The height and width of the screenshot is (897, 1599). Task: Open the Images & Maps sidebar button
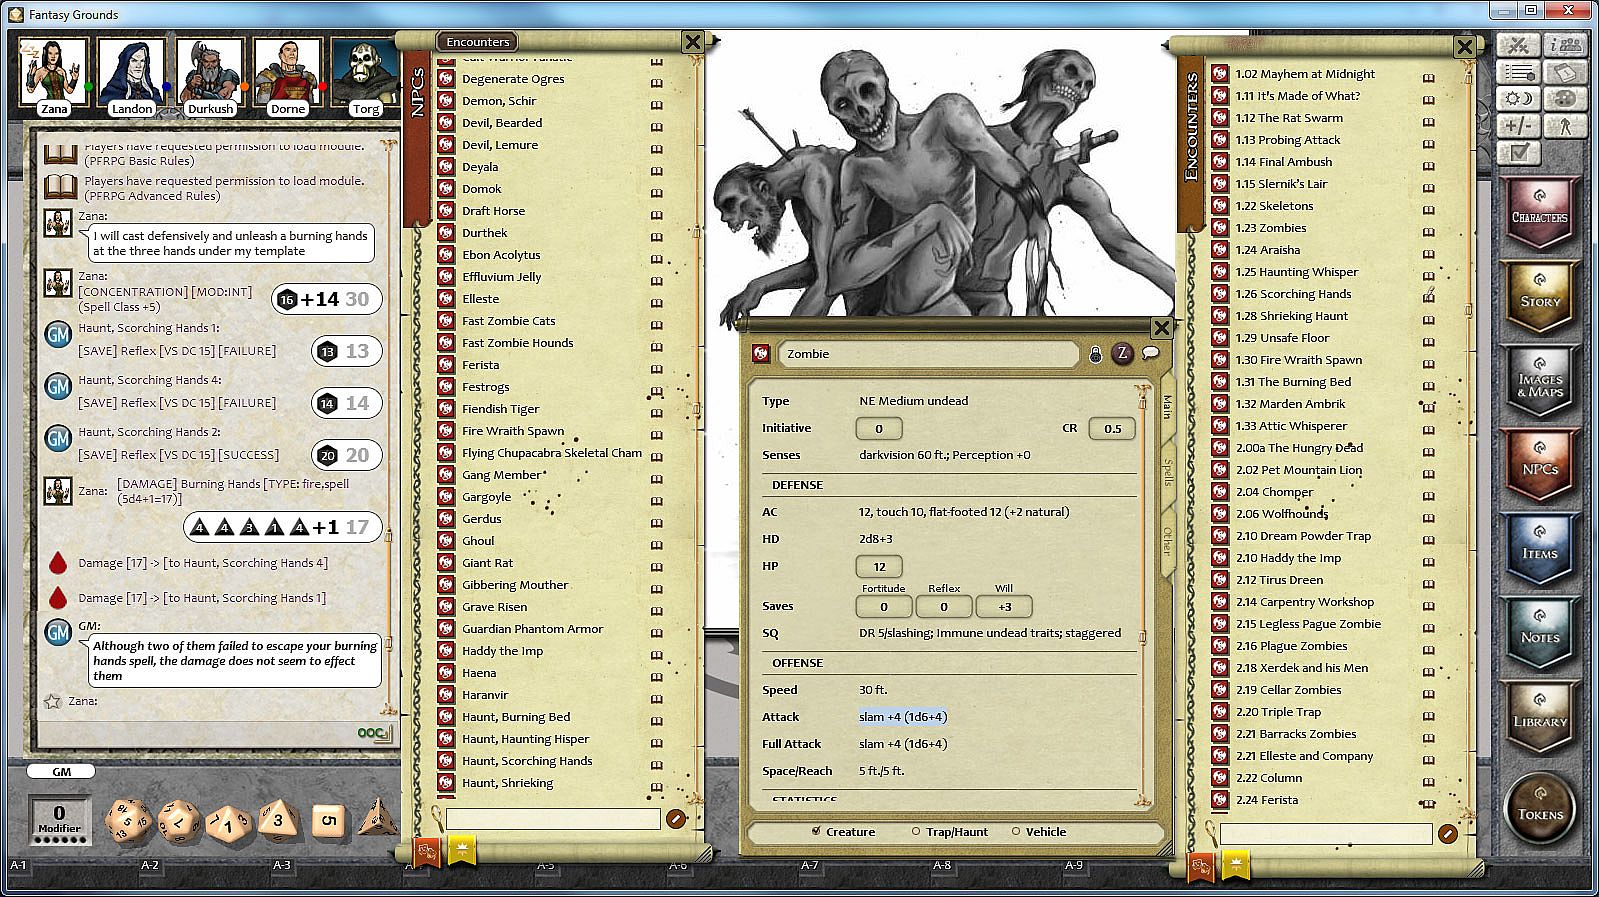click(1539, 382)
